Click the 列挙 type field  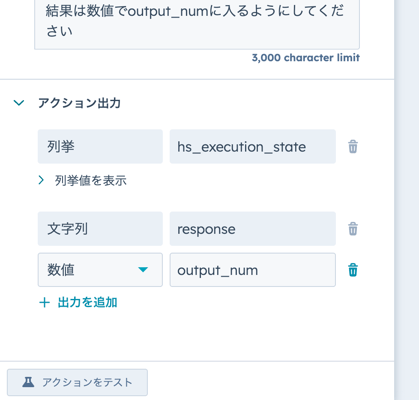[x=100, y=147]
